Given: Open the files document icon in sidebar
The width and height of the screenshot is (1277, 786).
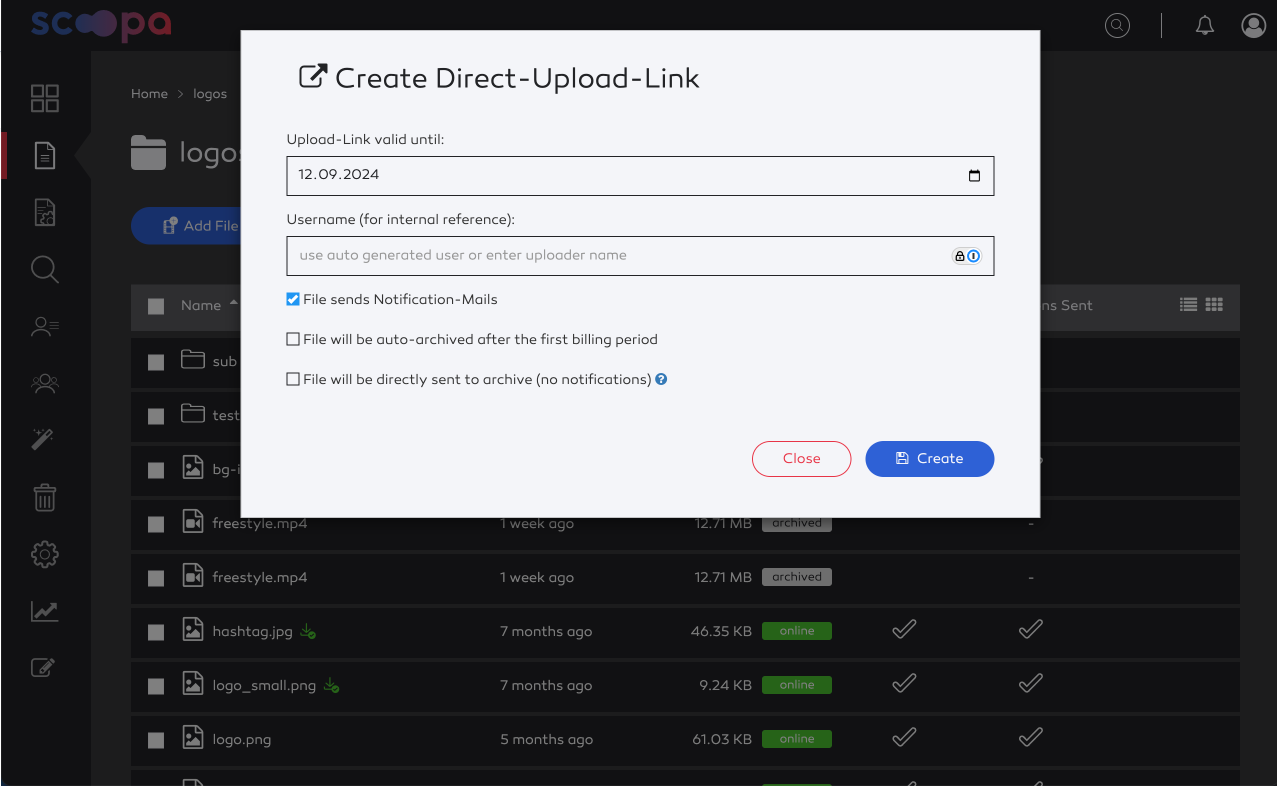Looking at the screenshot, I should 45,155.
